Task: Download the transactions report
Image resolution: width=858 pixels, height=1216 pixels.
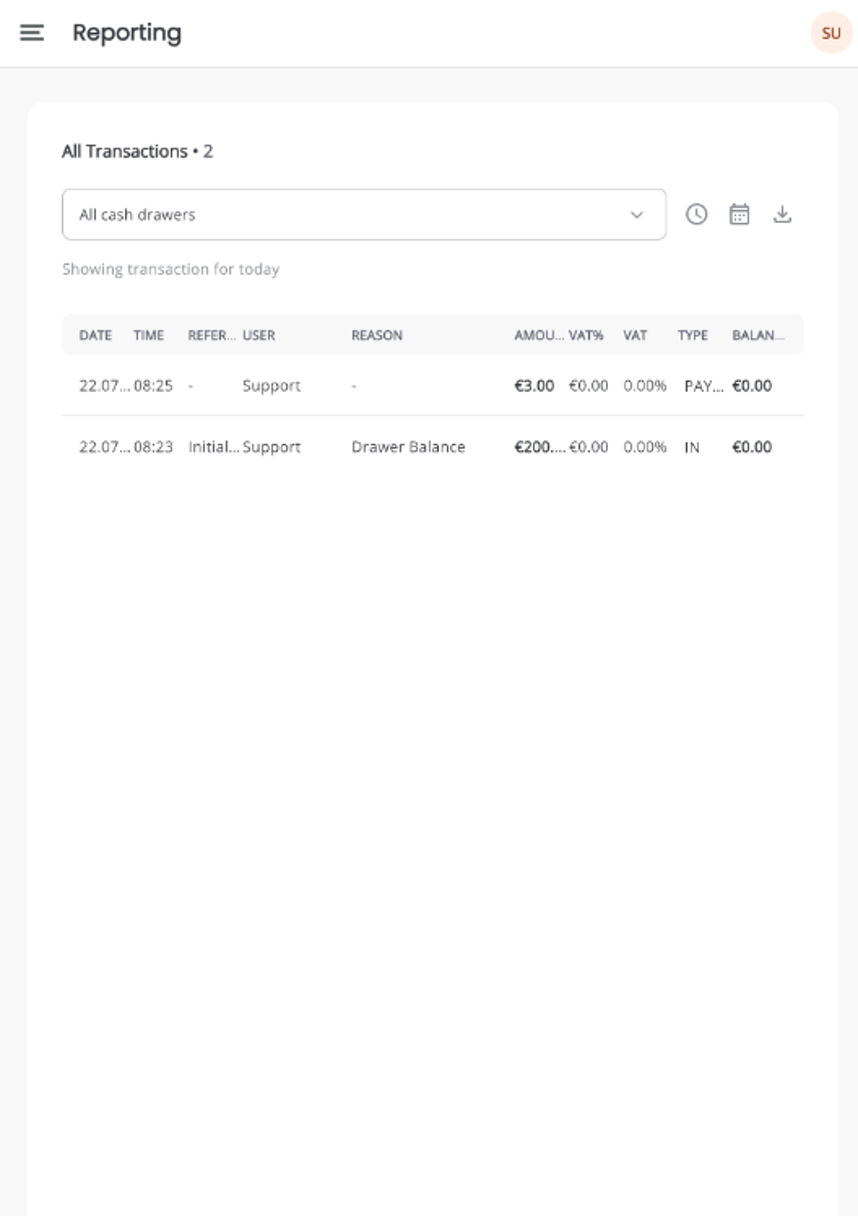Action: tap(782, 214)
